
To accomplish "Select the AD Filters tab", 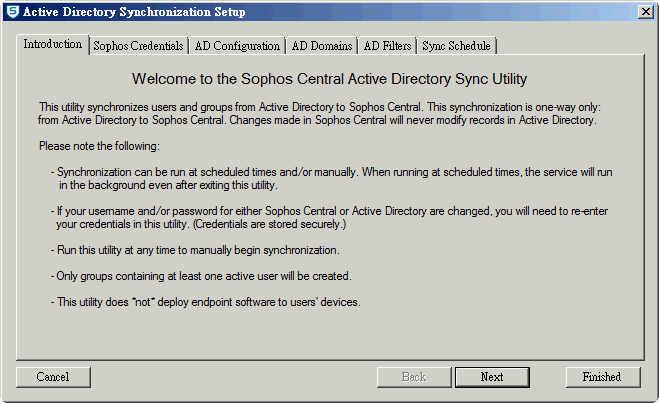I will 387,46.
